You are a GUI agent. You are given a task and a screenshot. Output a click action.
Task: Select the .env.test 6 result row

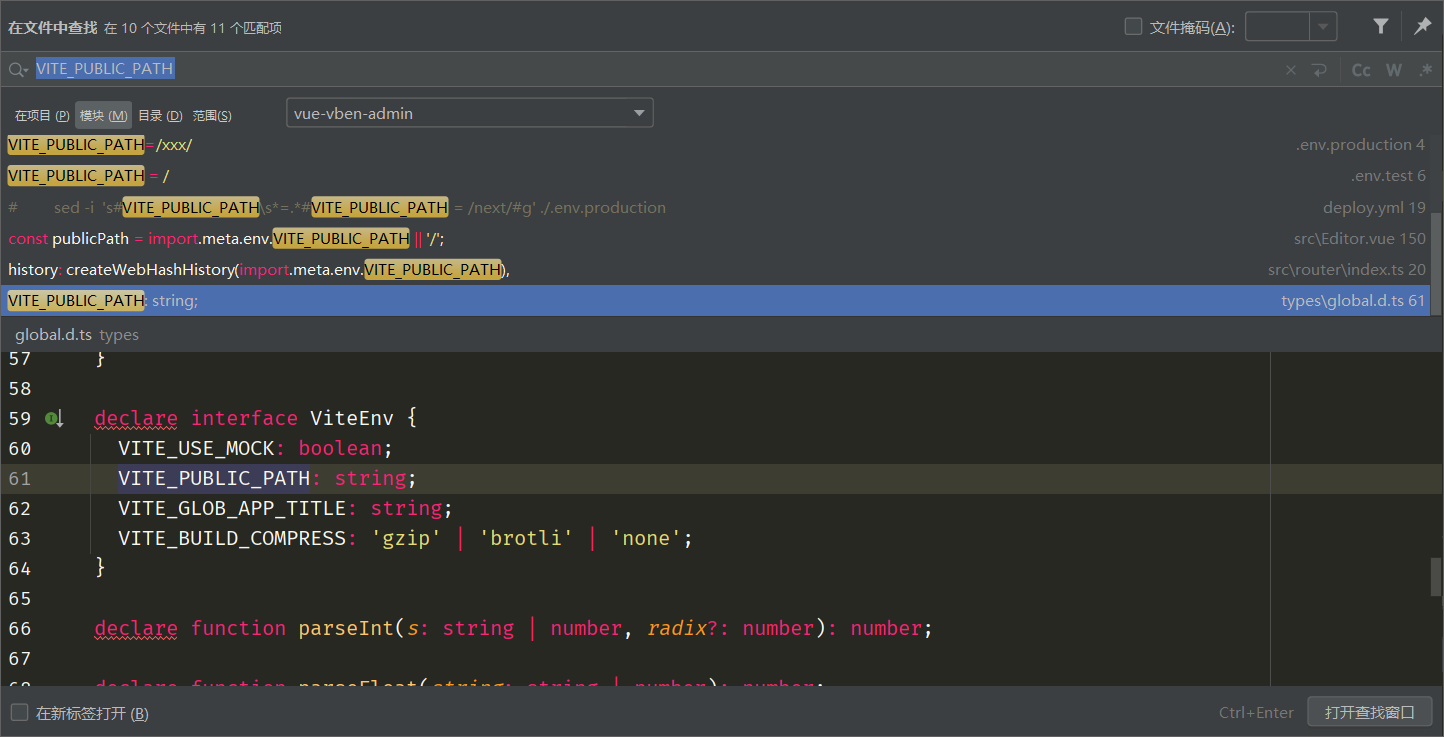pos(716,176)
